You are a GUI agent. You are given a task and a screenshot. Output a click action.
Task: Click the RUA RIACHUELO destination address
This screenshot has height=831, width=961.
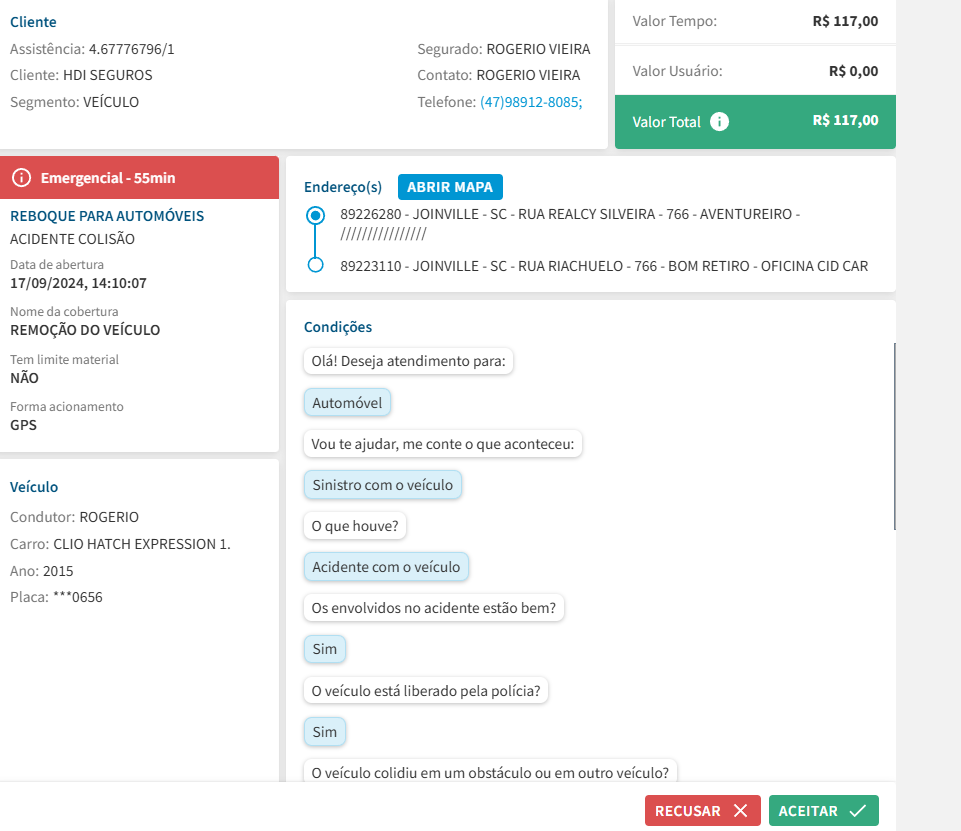pyautogui.click(x=604, y=266)
